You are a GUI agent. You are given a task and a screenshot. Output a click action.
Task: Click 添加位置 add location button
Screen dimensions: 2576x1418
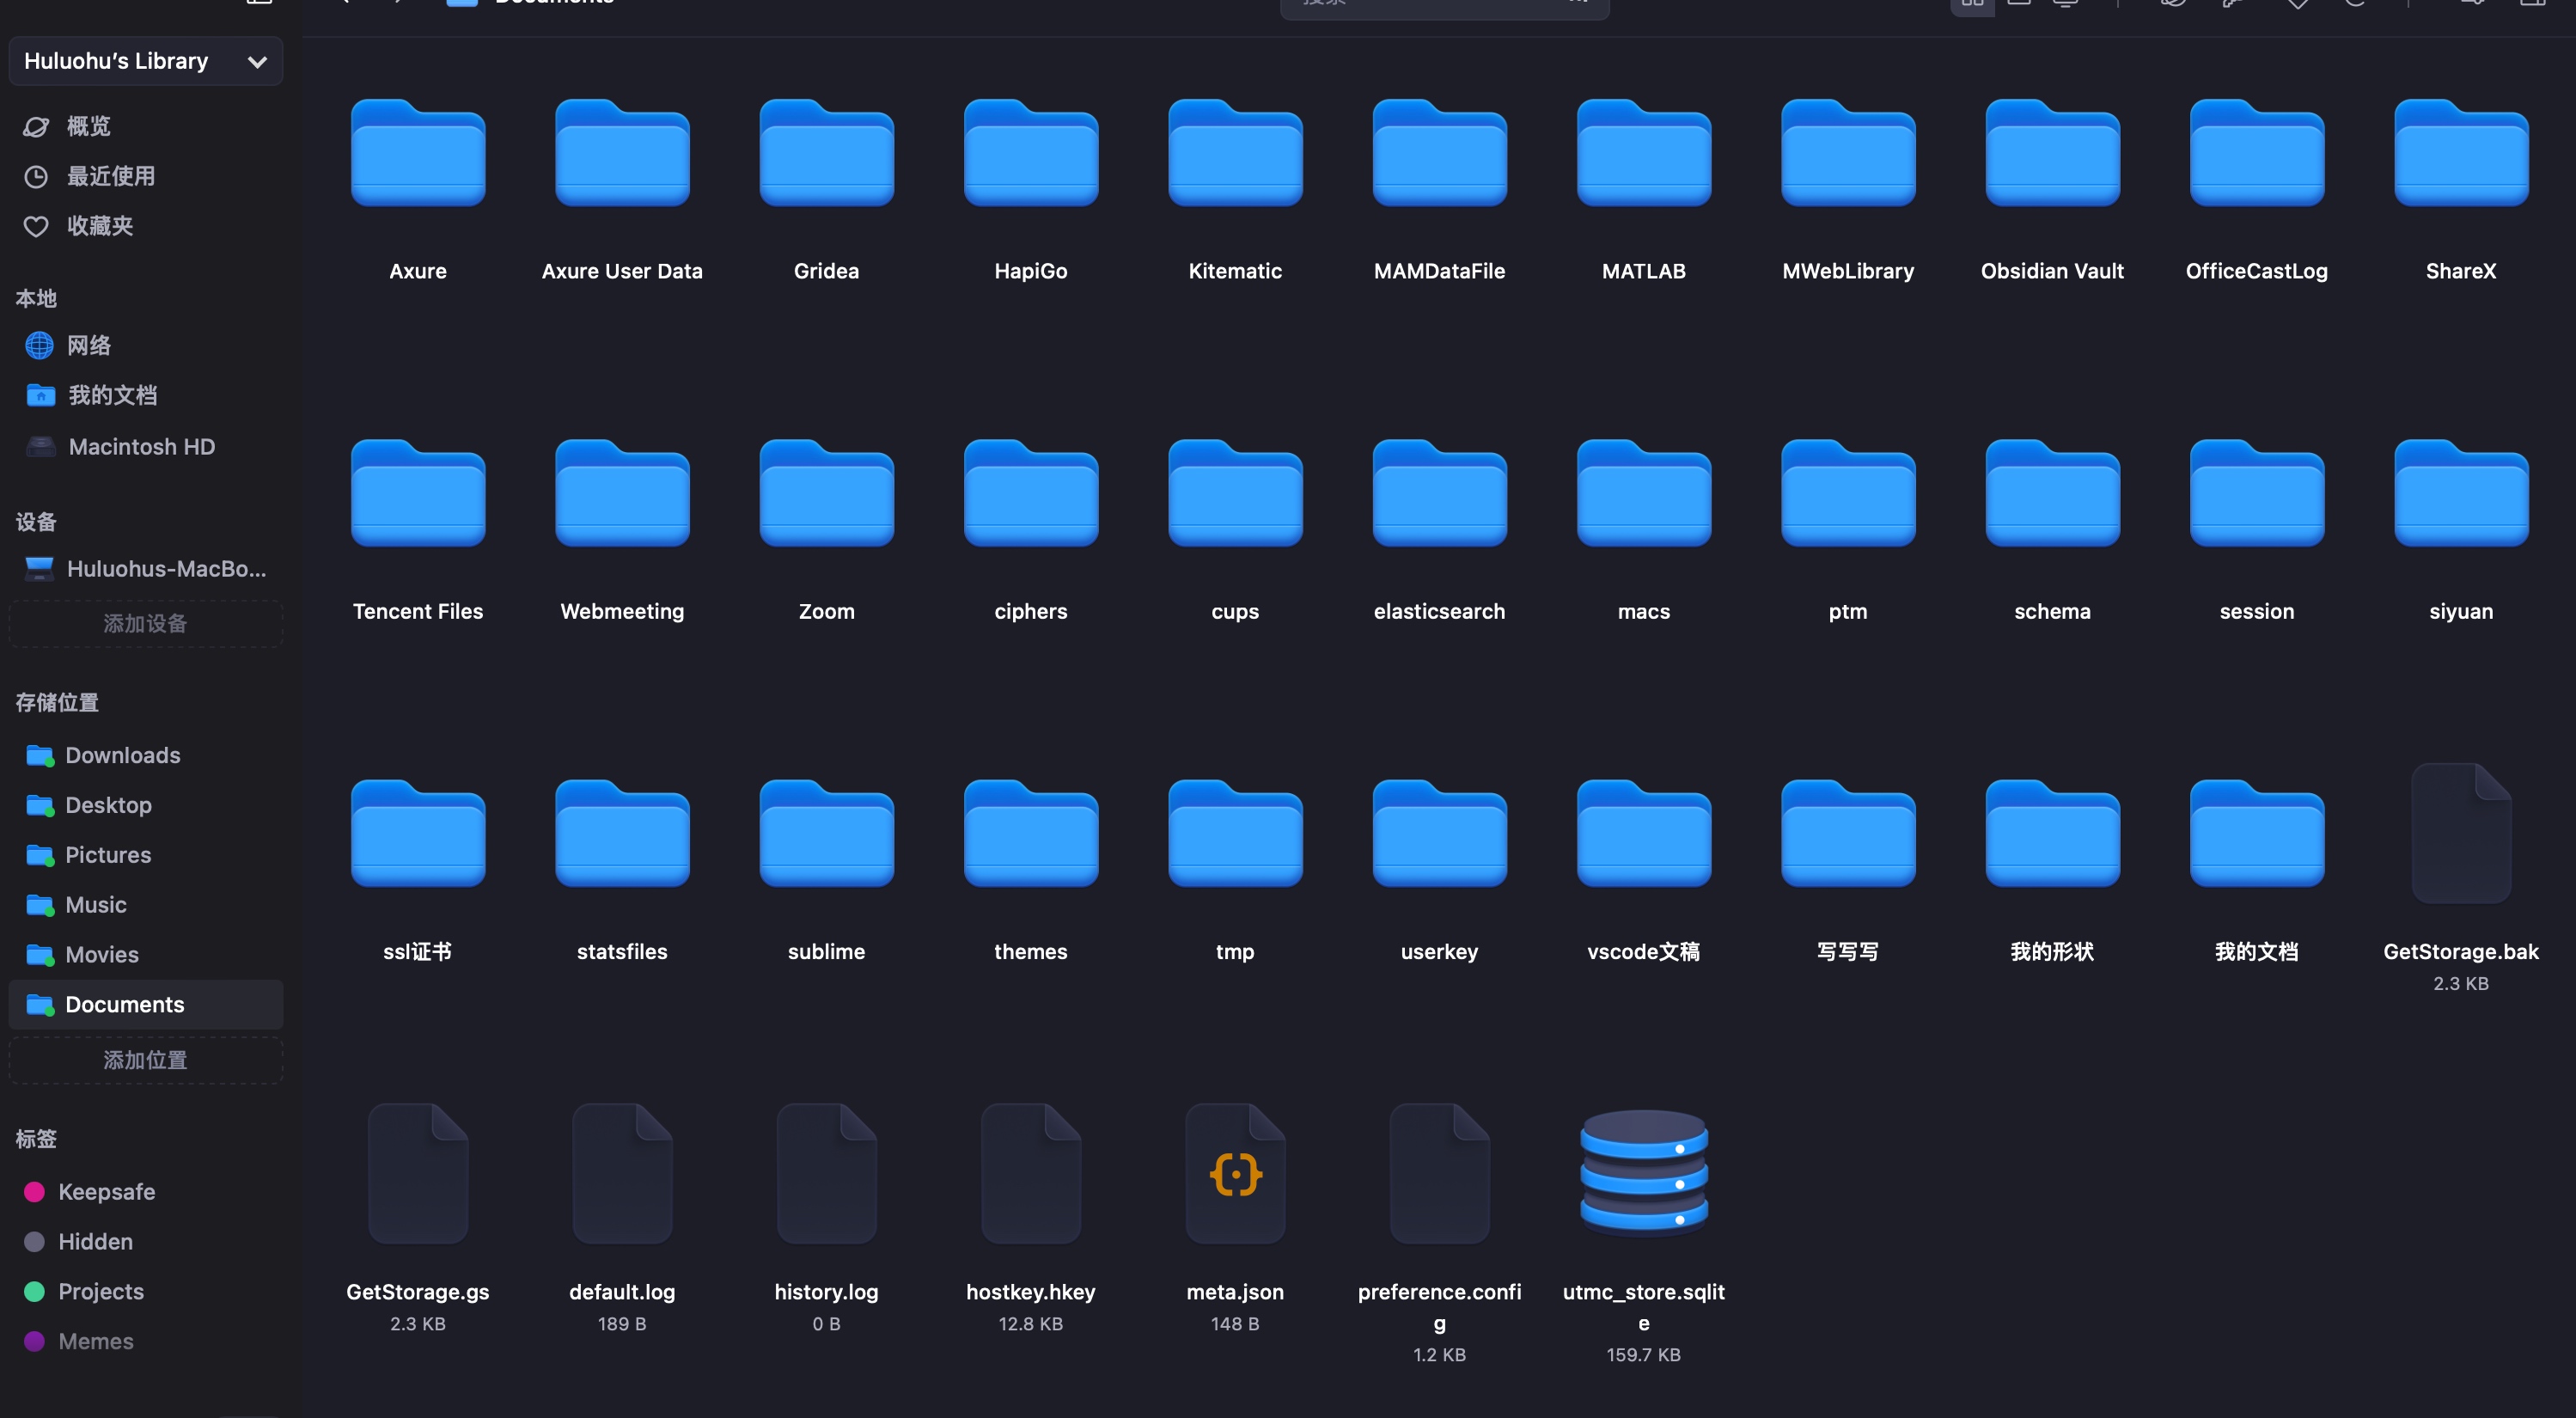pyautogui.click(x=145, y=1060)
